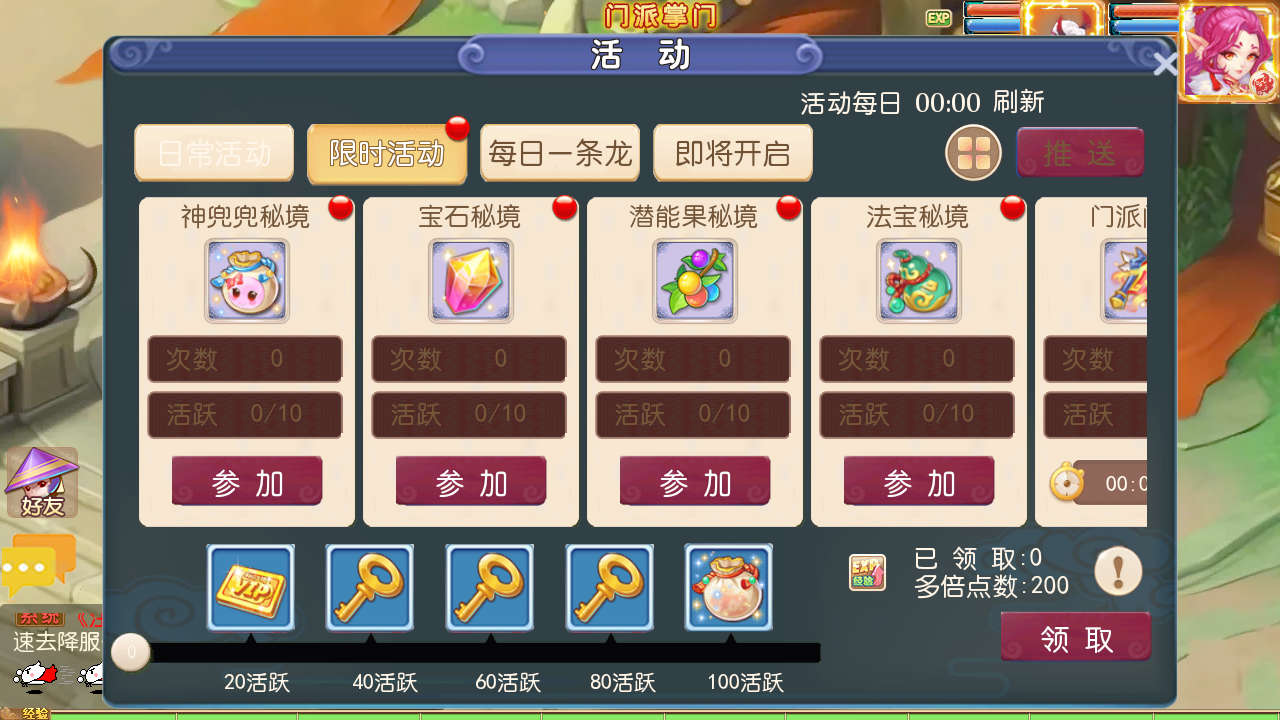Open the 好友 friends hat icon

(41, 482)
